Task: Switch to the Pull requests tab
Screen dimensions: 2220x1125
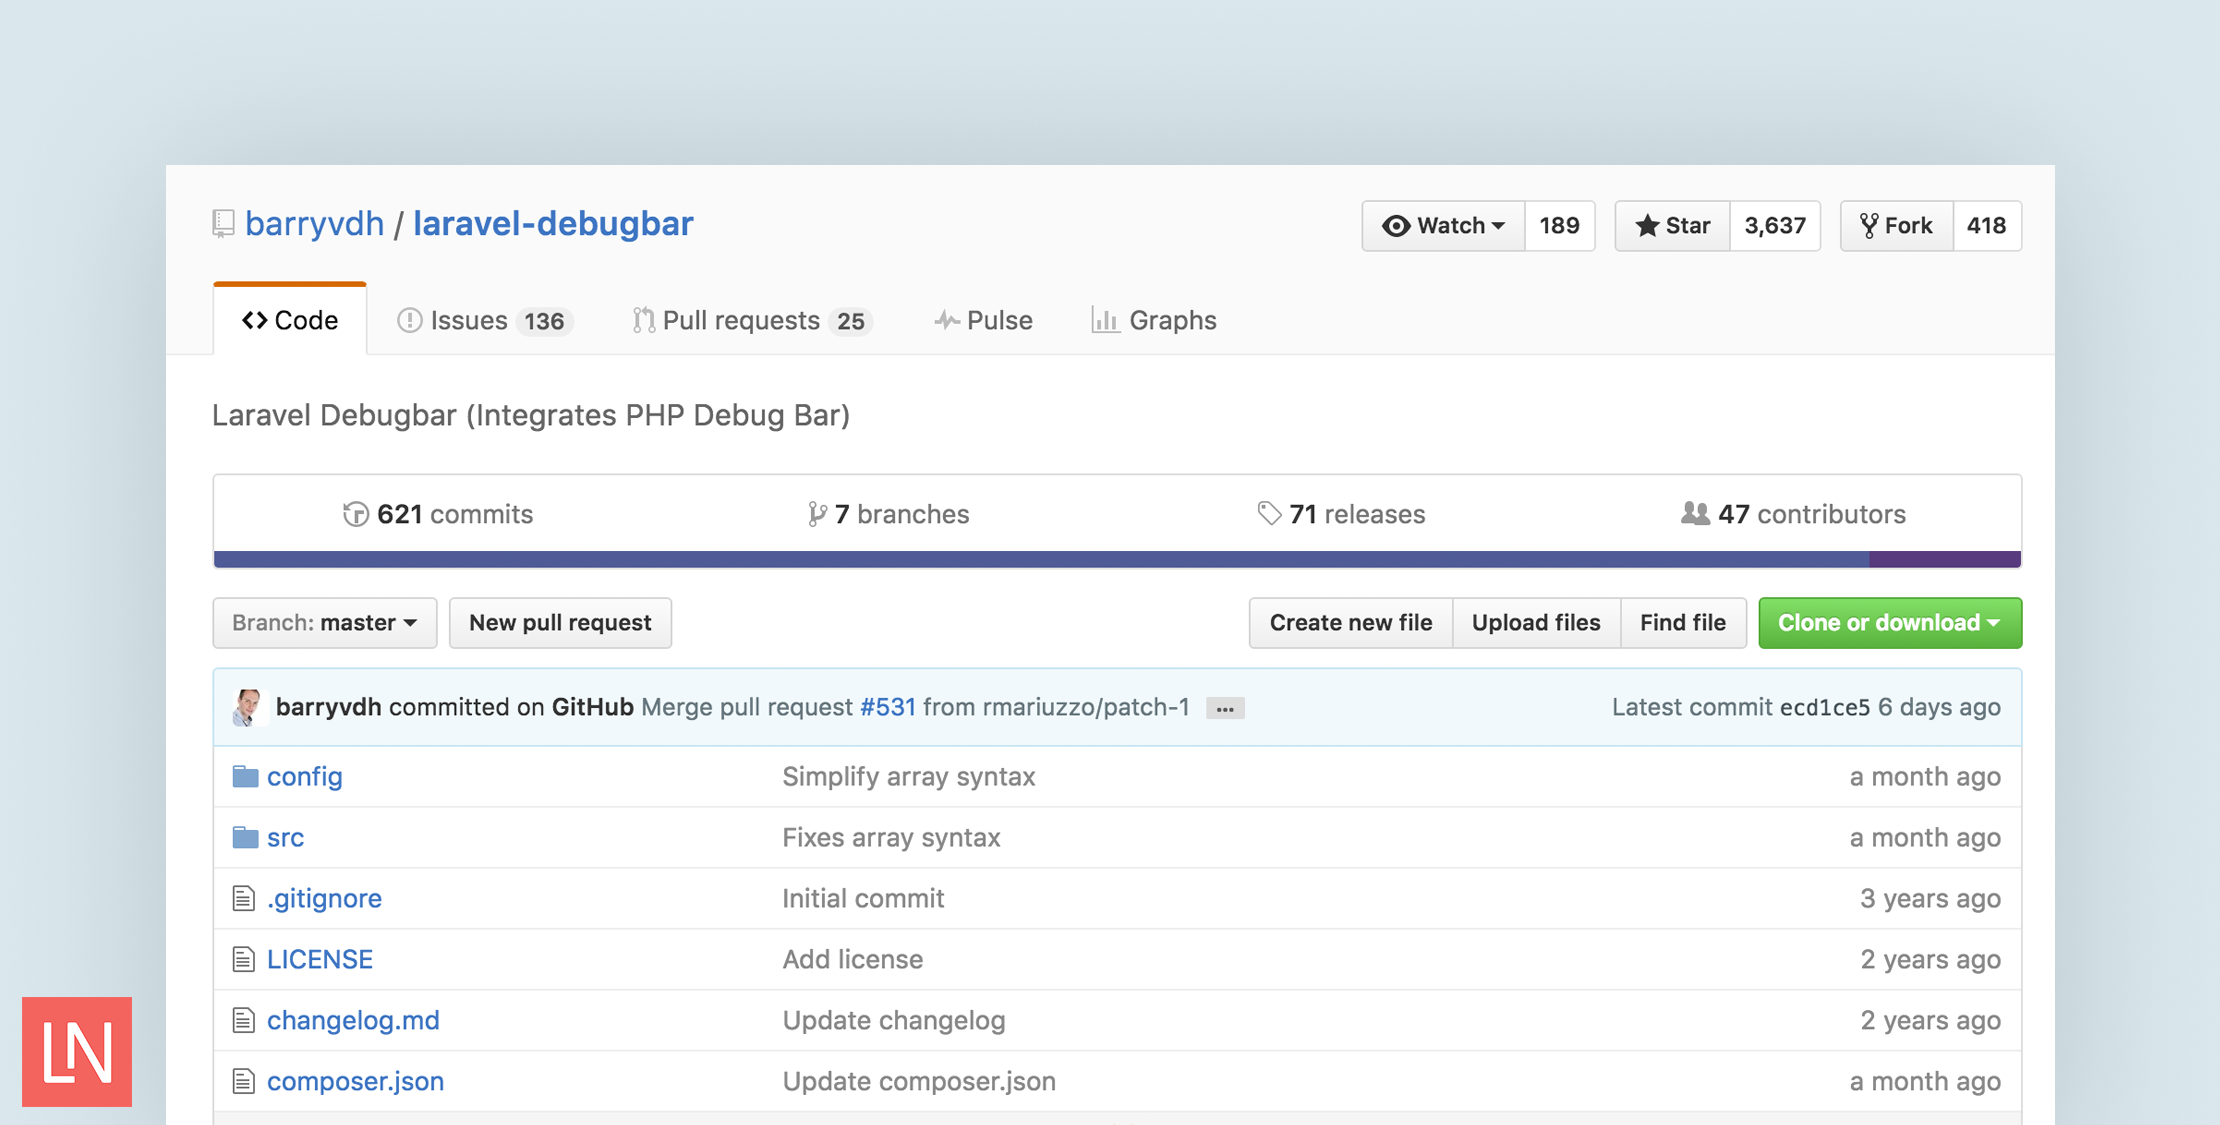Action: click(752, 320)
